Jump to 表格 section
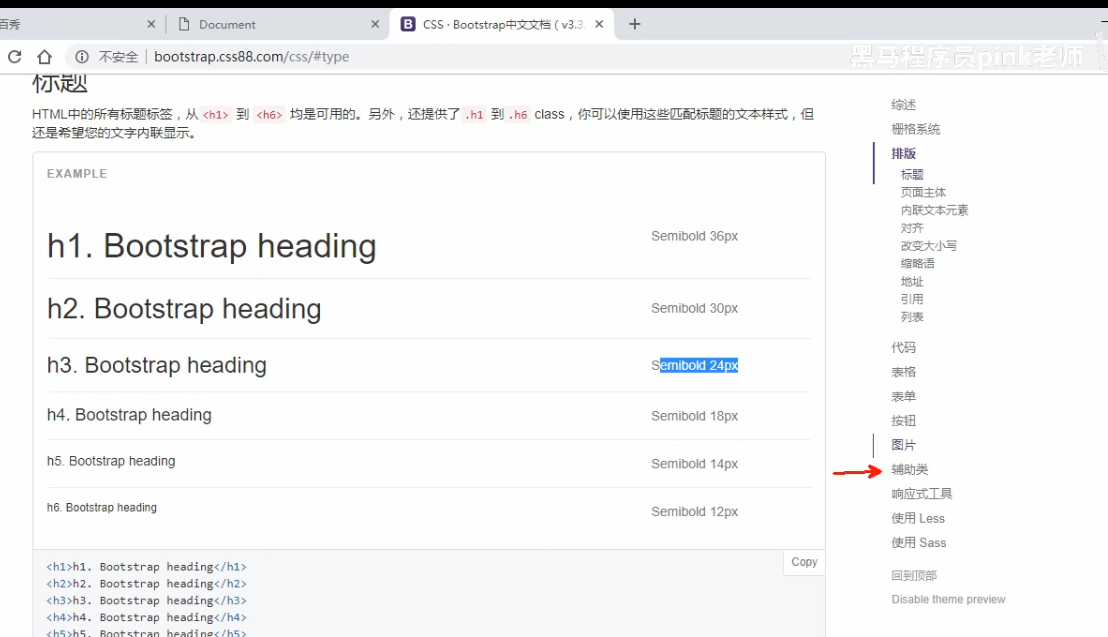1108x637 pixels. [x=904, y=372]
